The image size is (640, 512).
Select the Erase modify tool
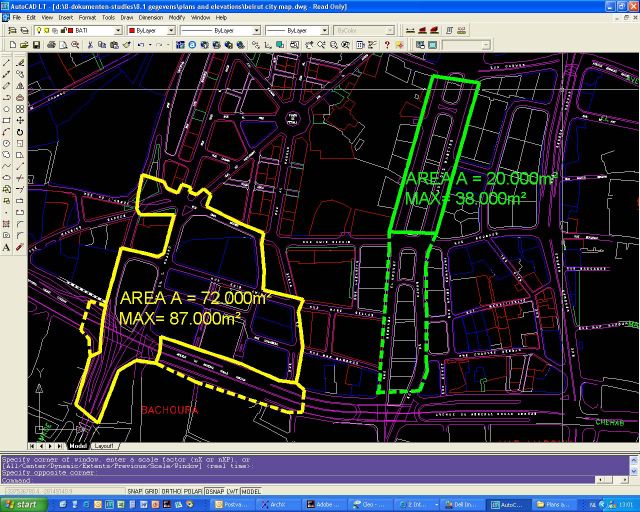(20, 63)
